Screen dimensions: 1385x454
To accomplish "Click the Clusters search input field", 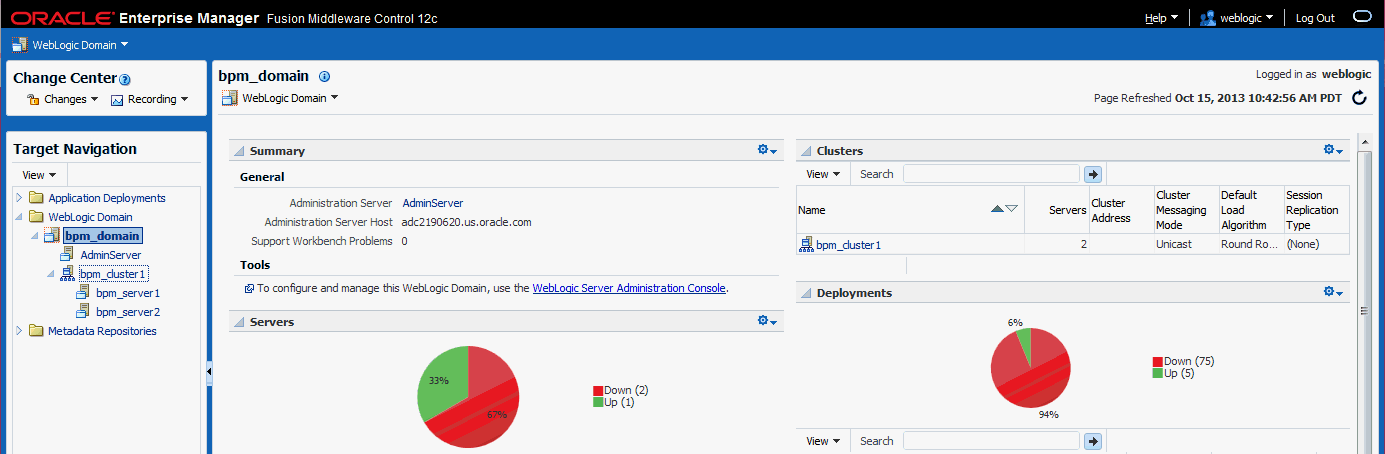I will [x=991, y=174].
